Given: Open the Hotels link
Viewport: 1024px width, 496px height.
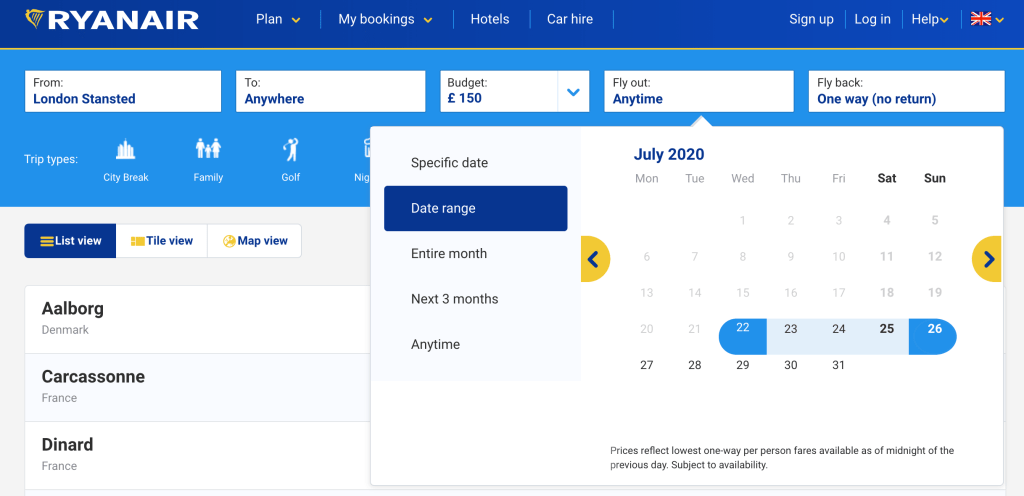Looking at the screenshot, I should tap(490, 19).
